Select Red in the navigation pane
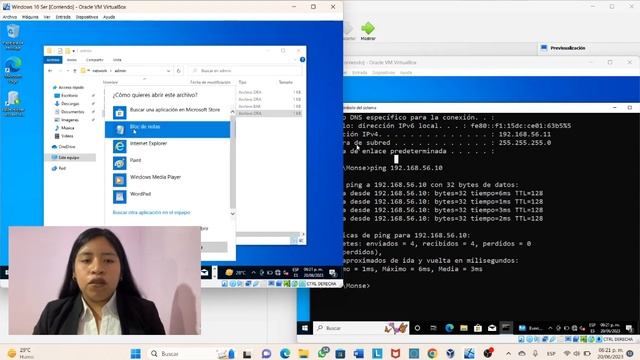 pyautogui.click(x=62, y=168)
